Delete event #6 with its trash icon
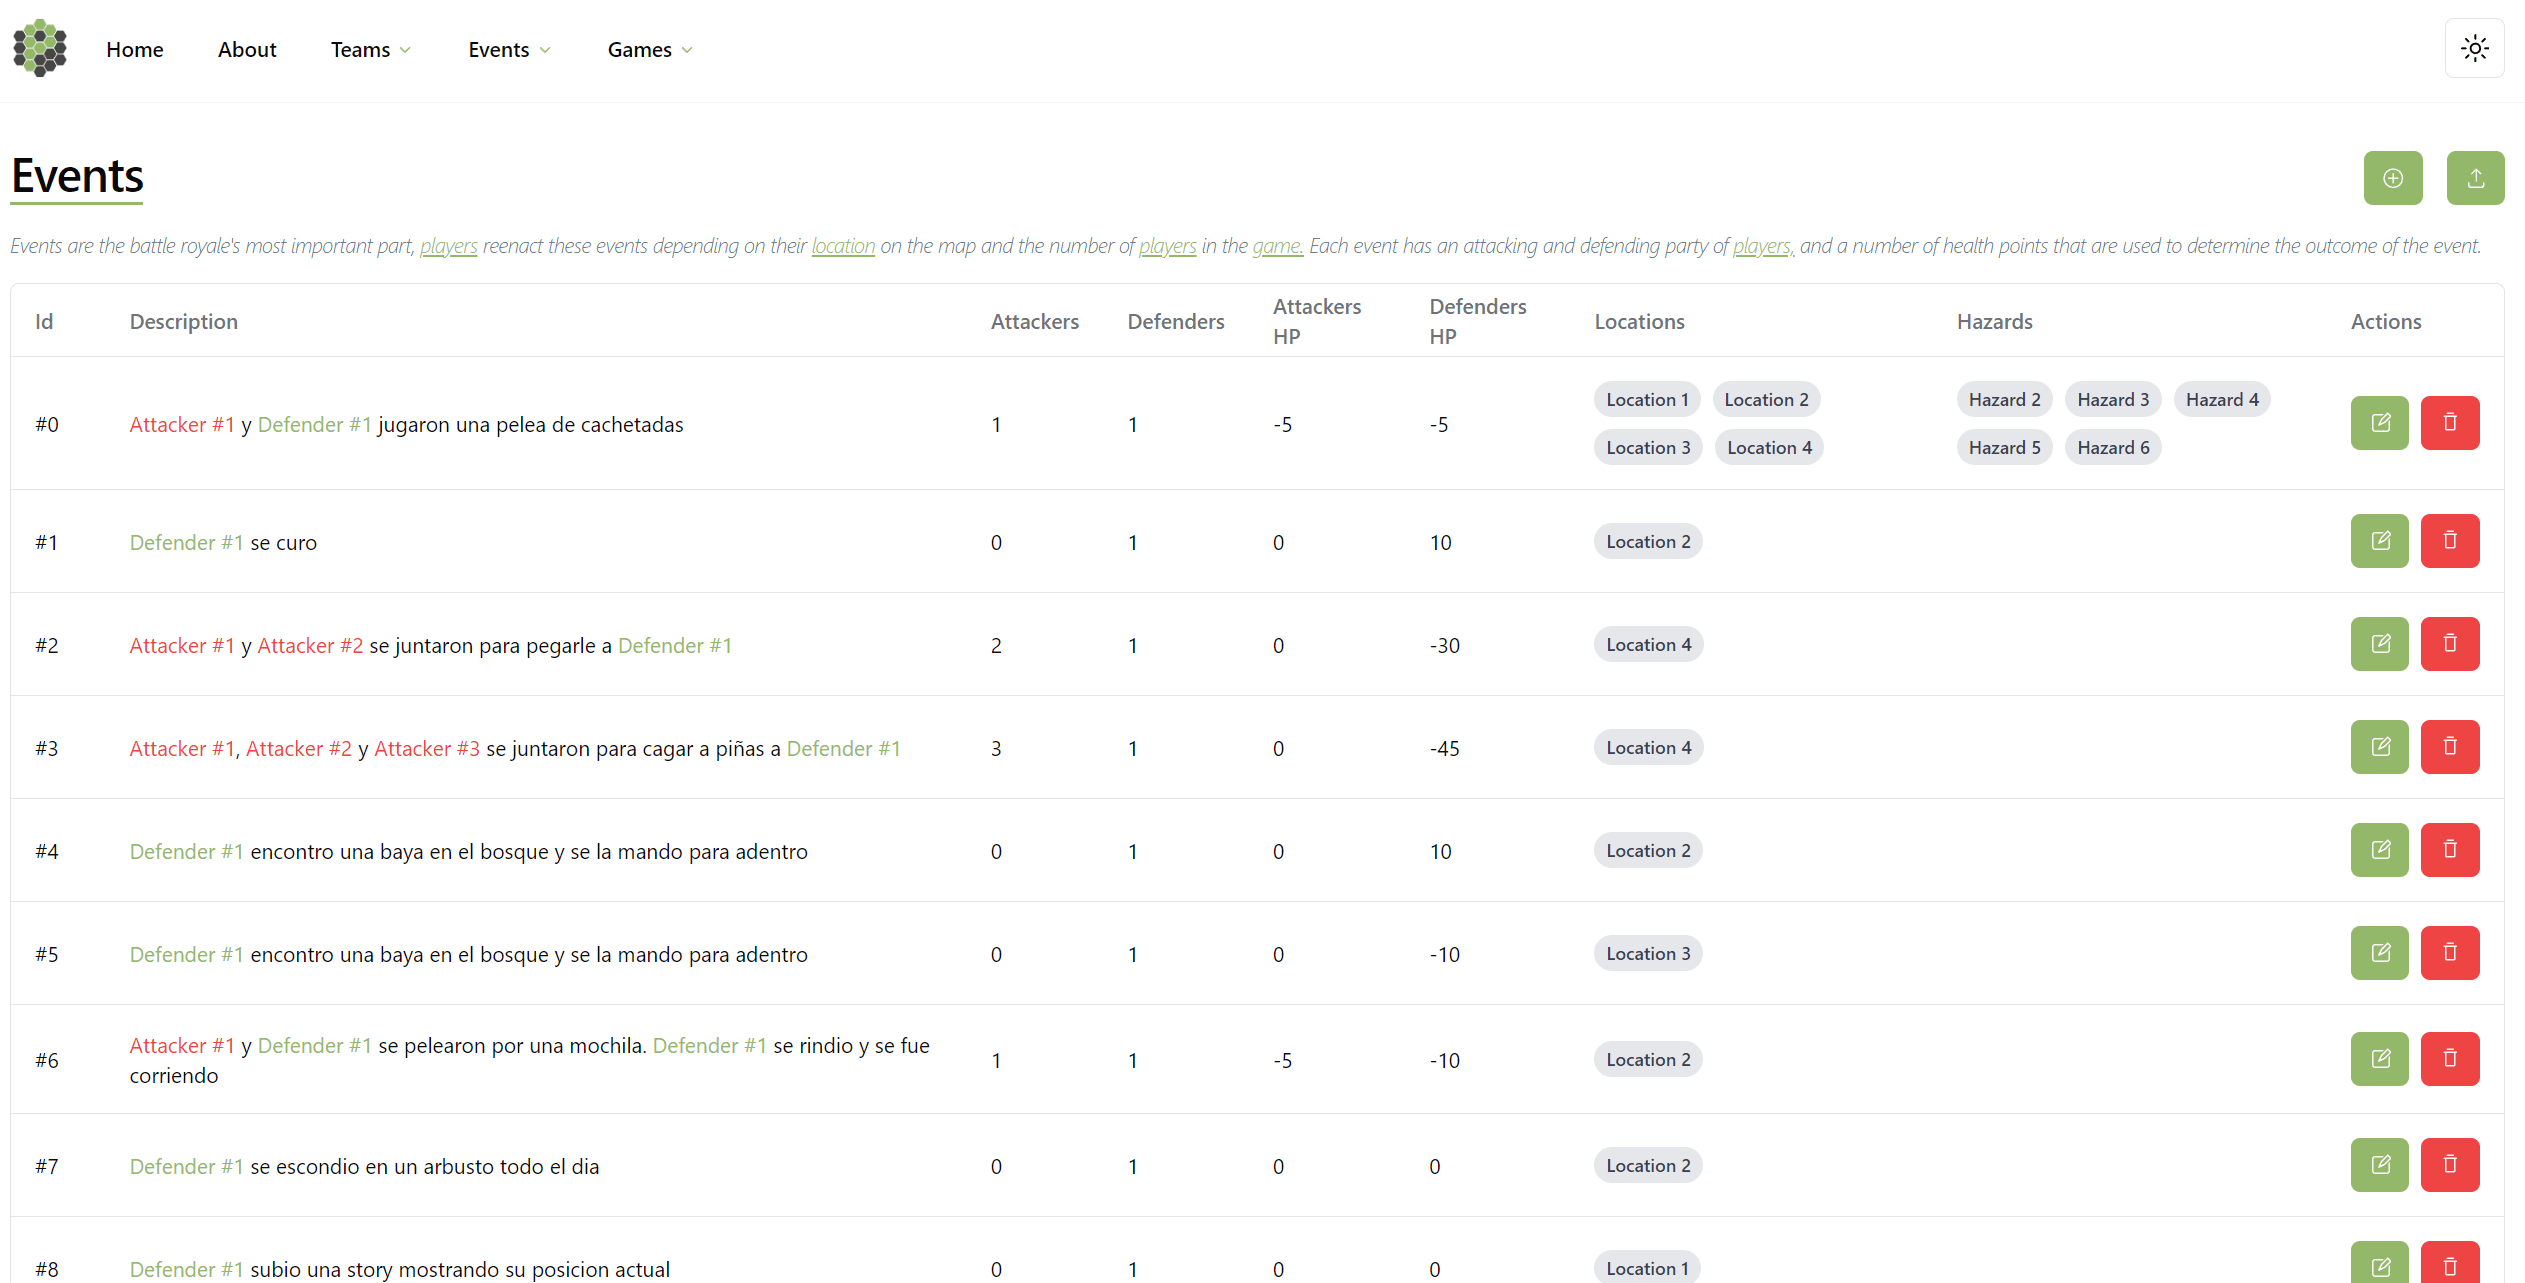This screenshot has height=1283, width=2525. click(2449, 1059)
